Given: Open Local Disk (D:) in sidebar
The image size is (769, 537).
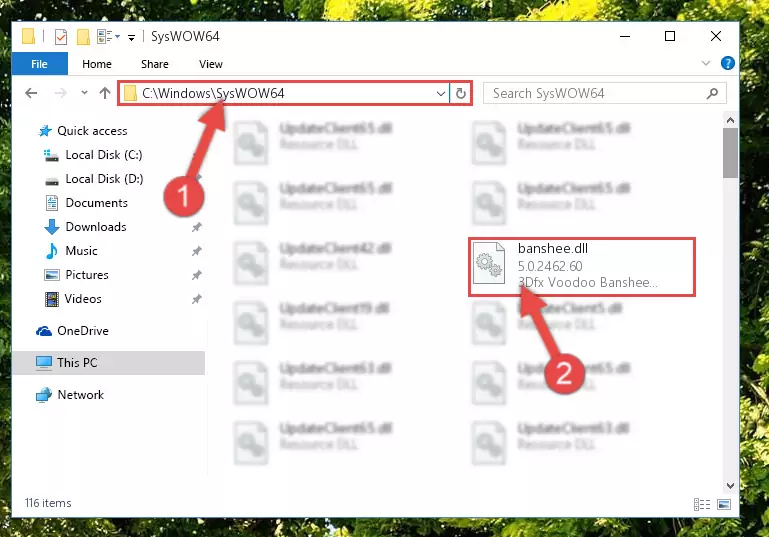Looking at the screenshot, I should pyautogui.click(x=104, y=179).
